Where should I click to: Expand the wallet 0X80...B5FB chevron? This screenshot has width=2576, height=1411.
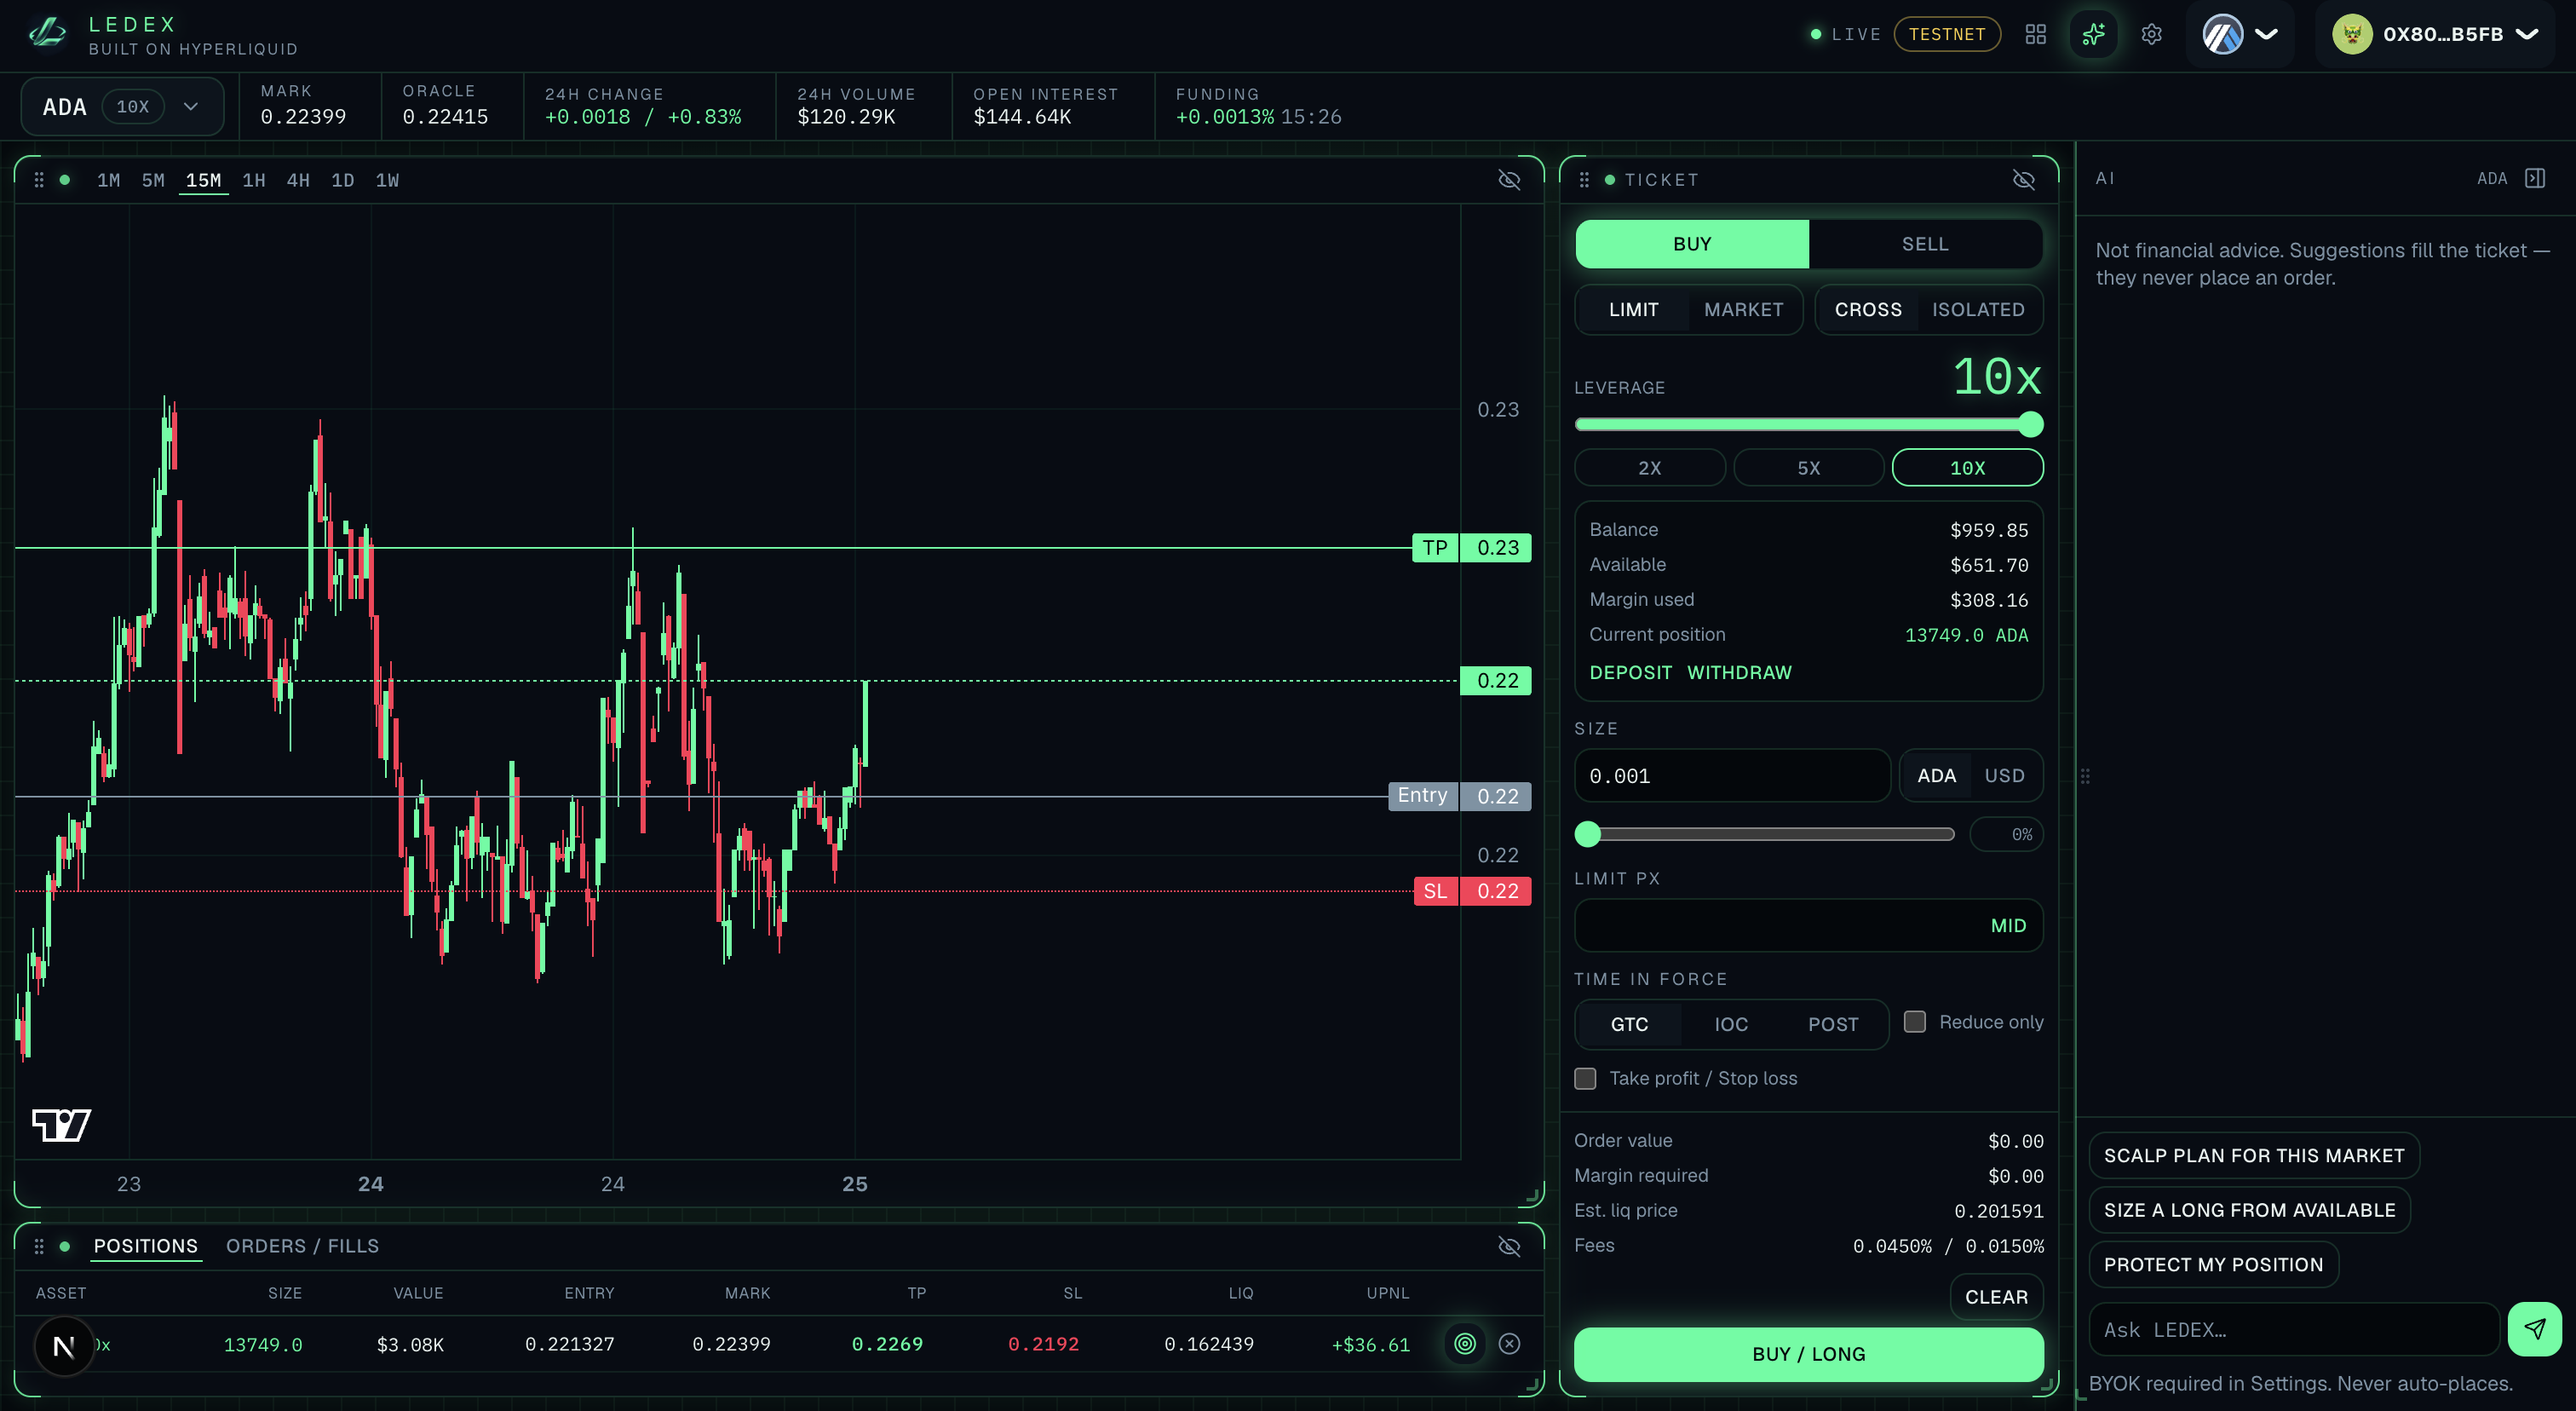pyautogui.click(x=2527, y=34)
